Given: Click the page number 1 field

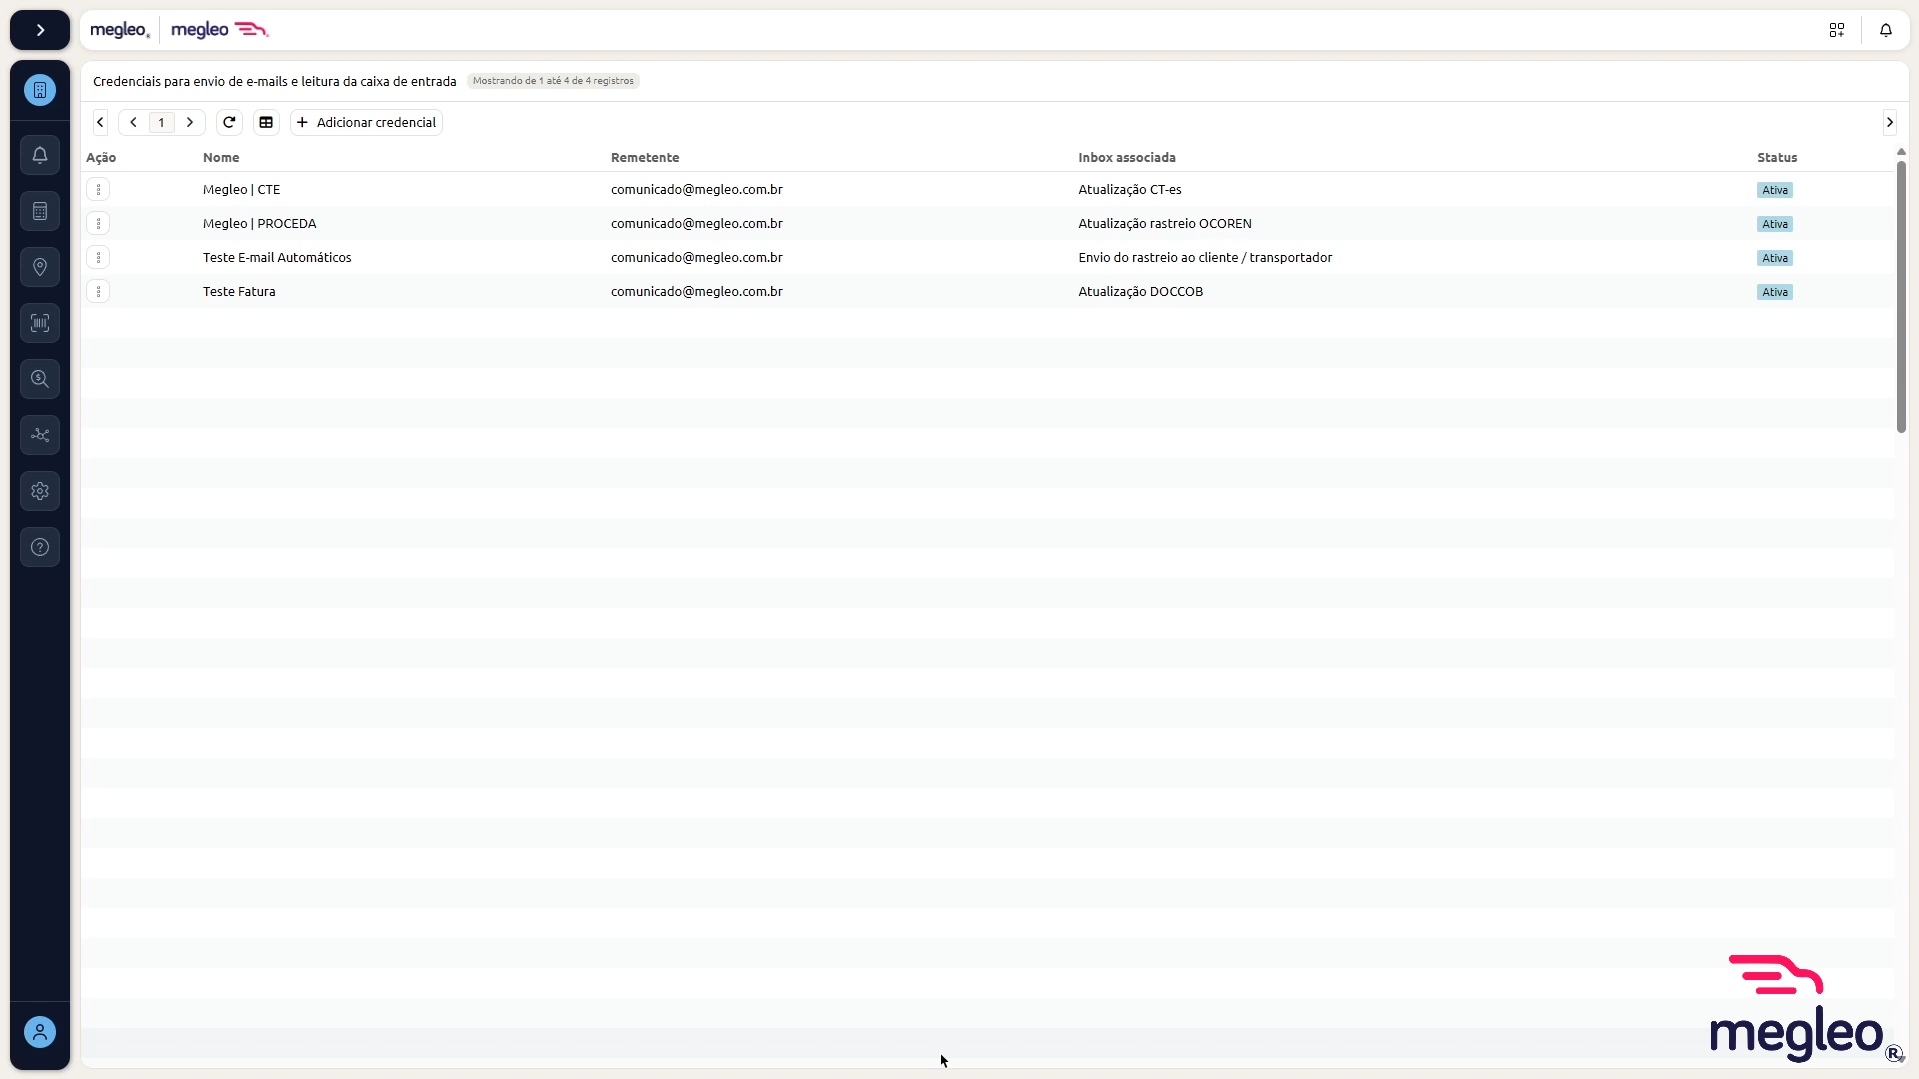Looking at the screenshot, I should coord(161,122).
